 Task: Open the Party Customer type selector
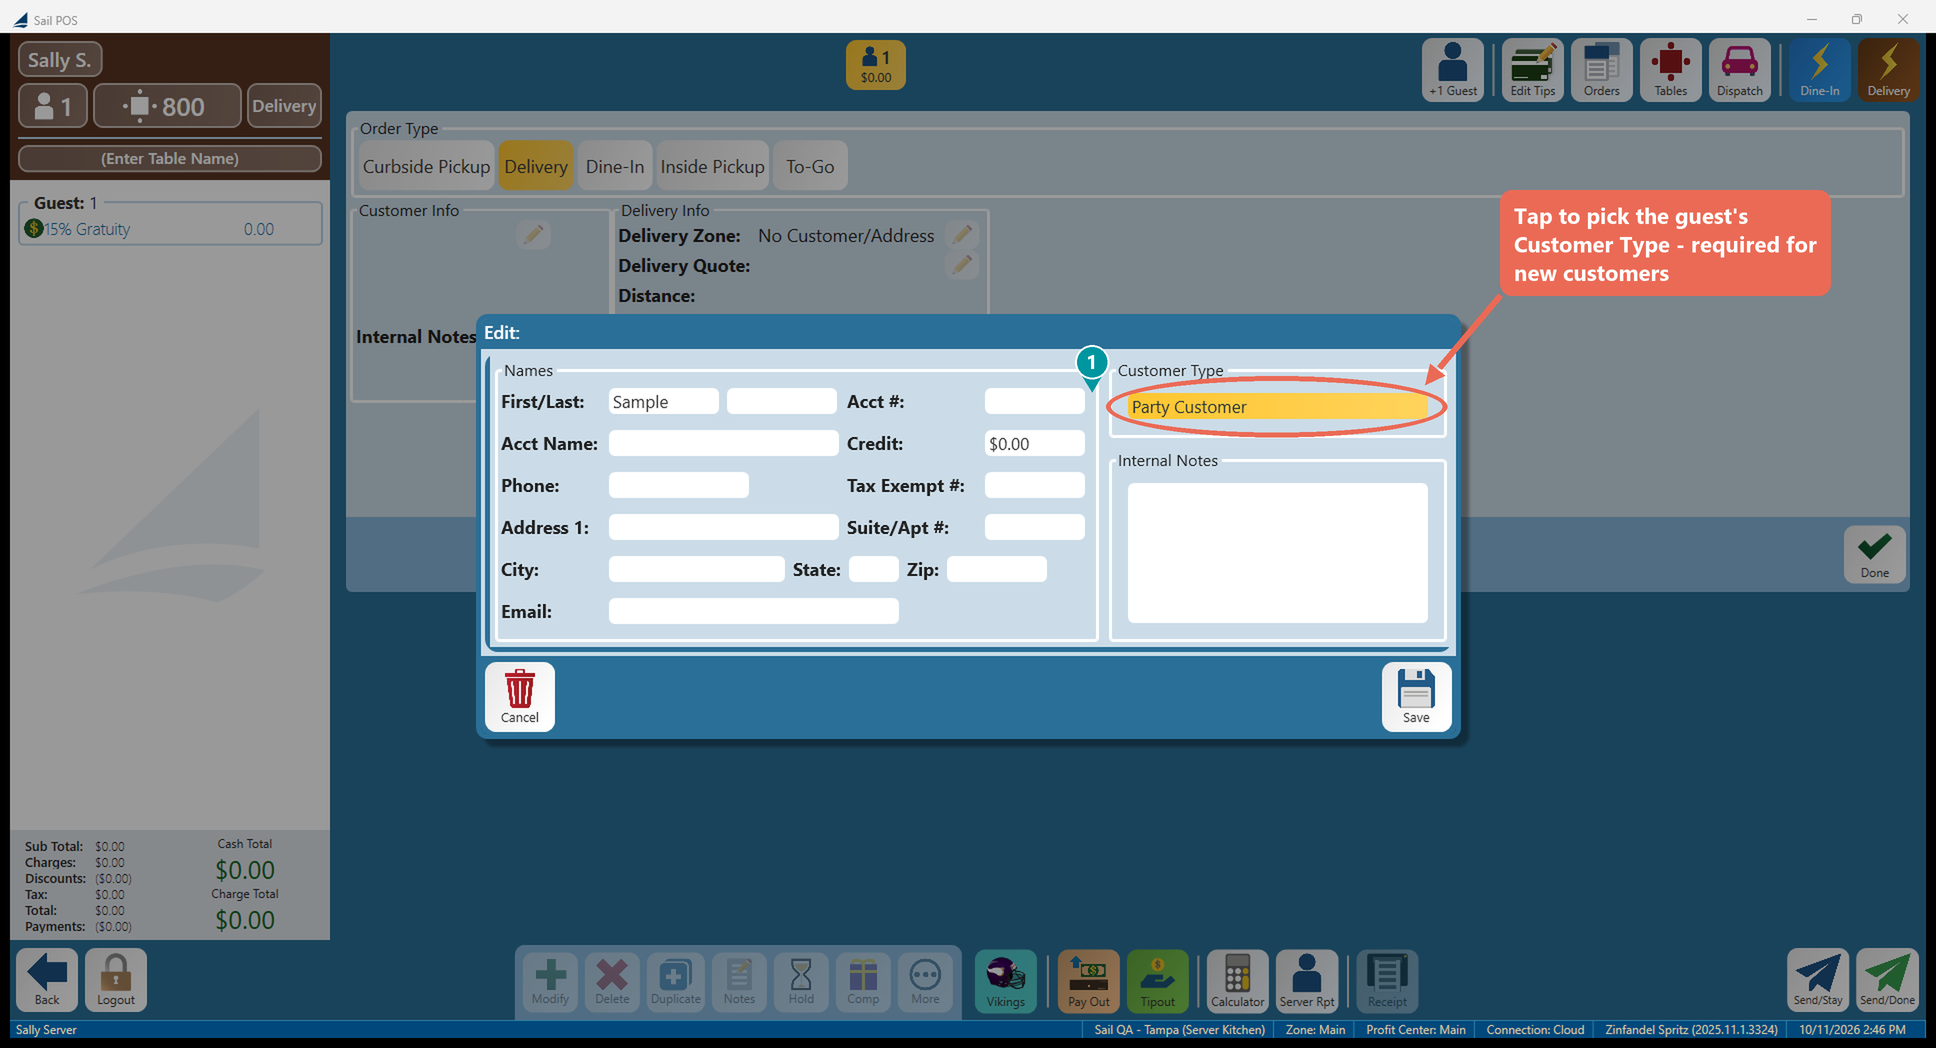coord(1277,407)
